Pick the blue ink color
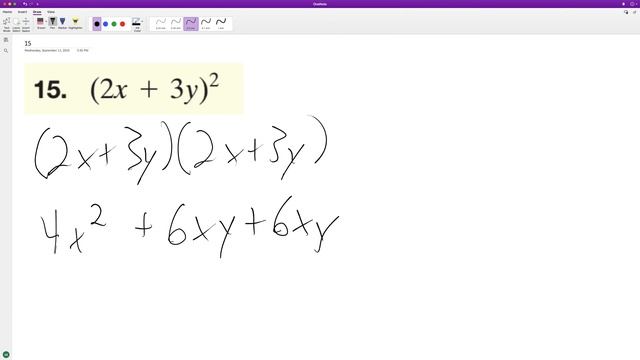Screen dimensions: 640x360 pos(105,24)
